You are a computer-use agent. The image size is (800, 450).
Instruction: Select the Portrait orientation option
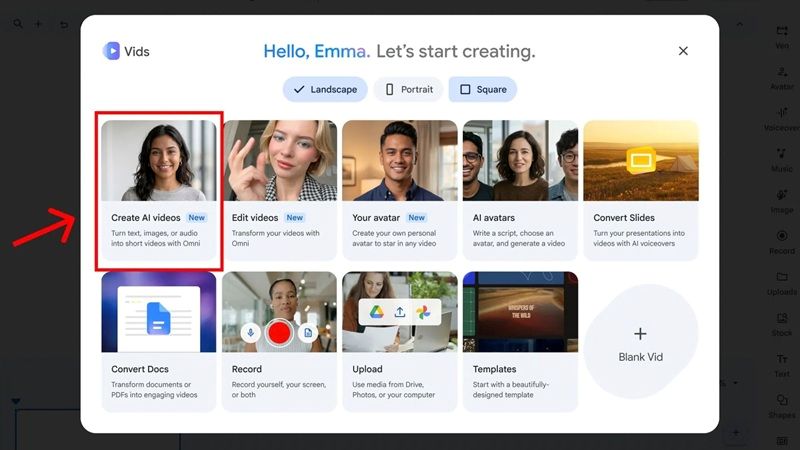click(409, 89)
